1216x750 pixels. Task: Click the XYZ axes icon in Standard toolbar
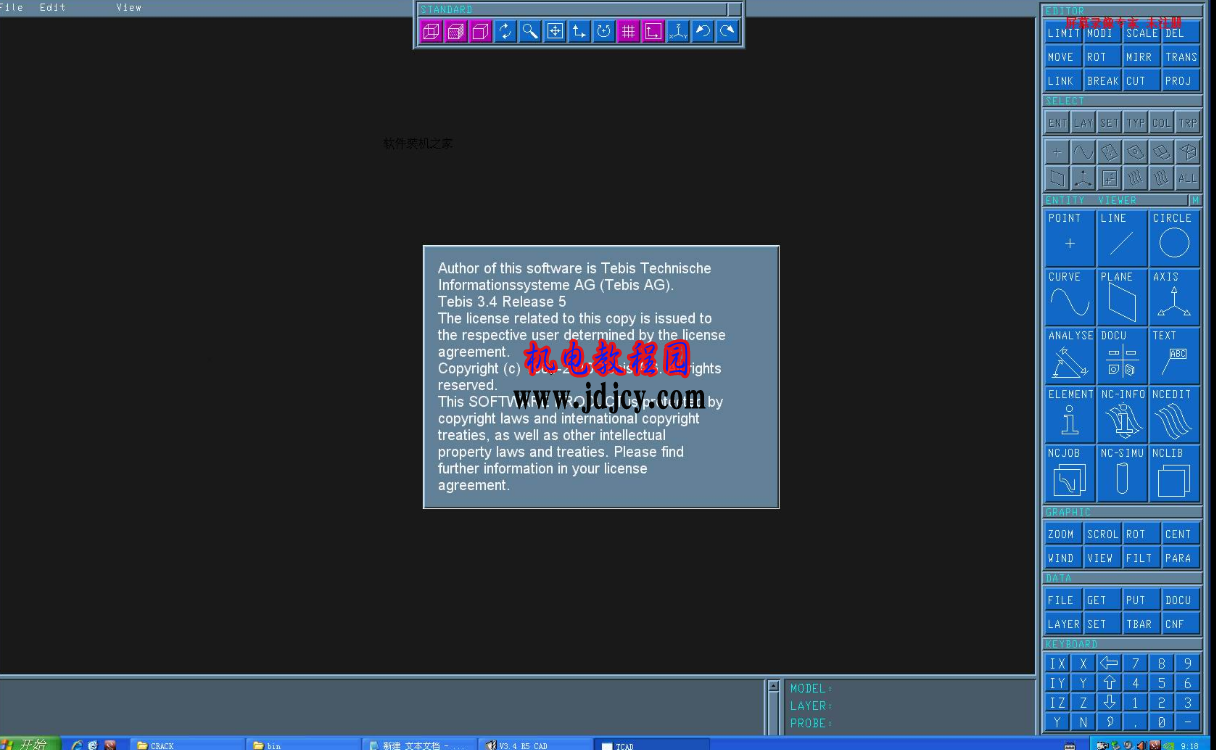(x=678, y=31)
